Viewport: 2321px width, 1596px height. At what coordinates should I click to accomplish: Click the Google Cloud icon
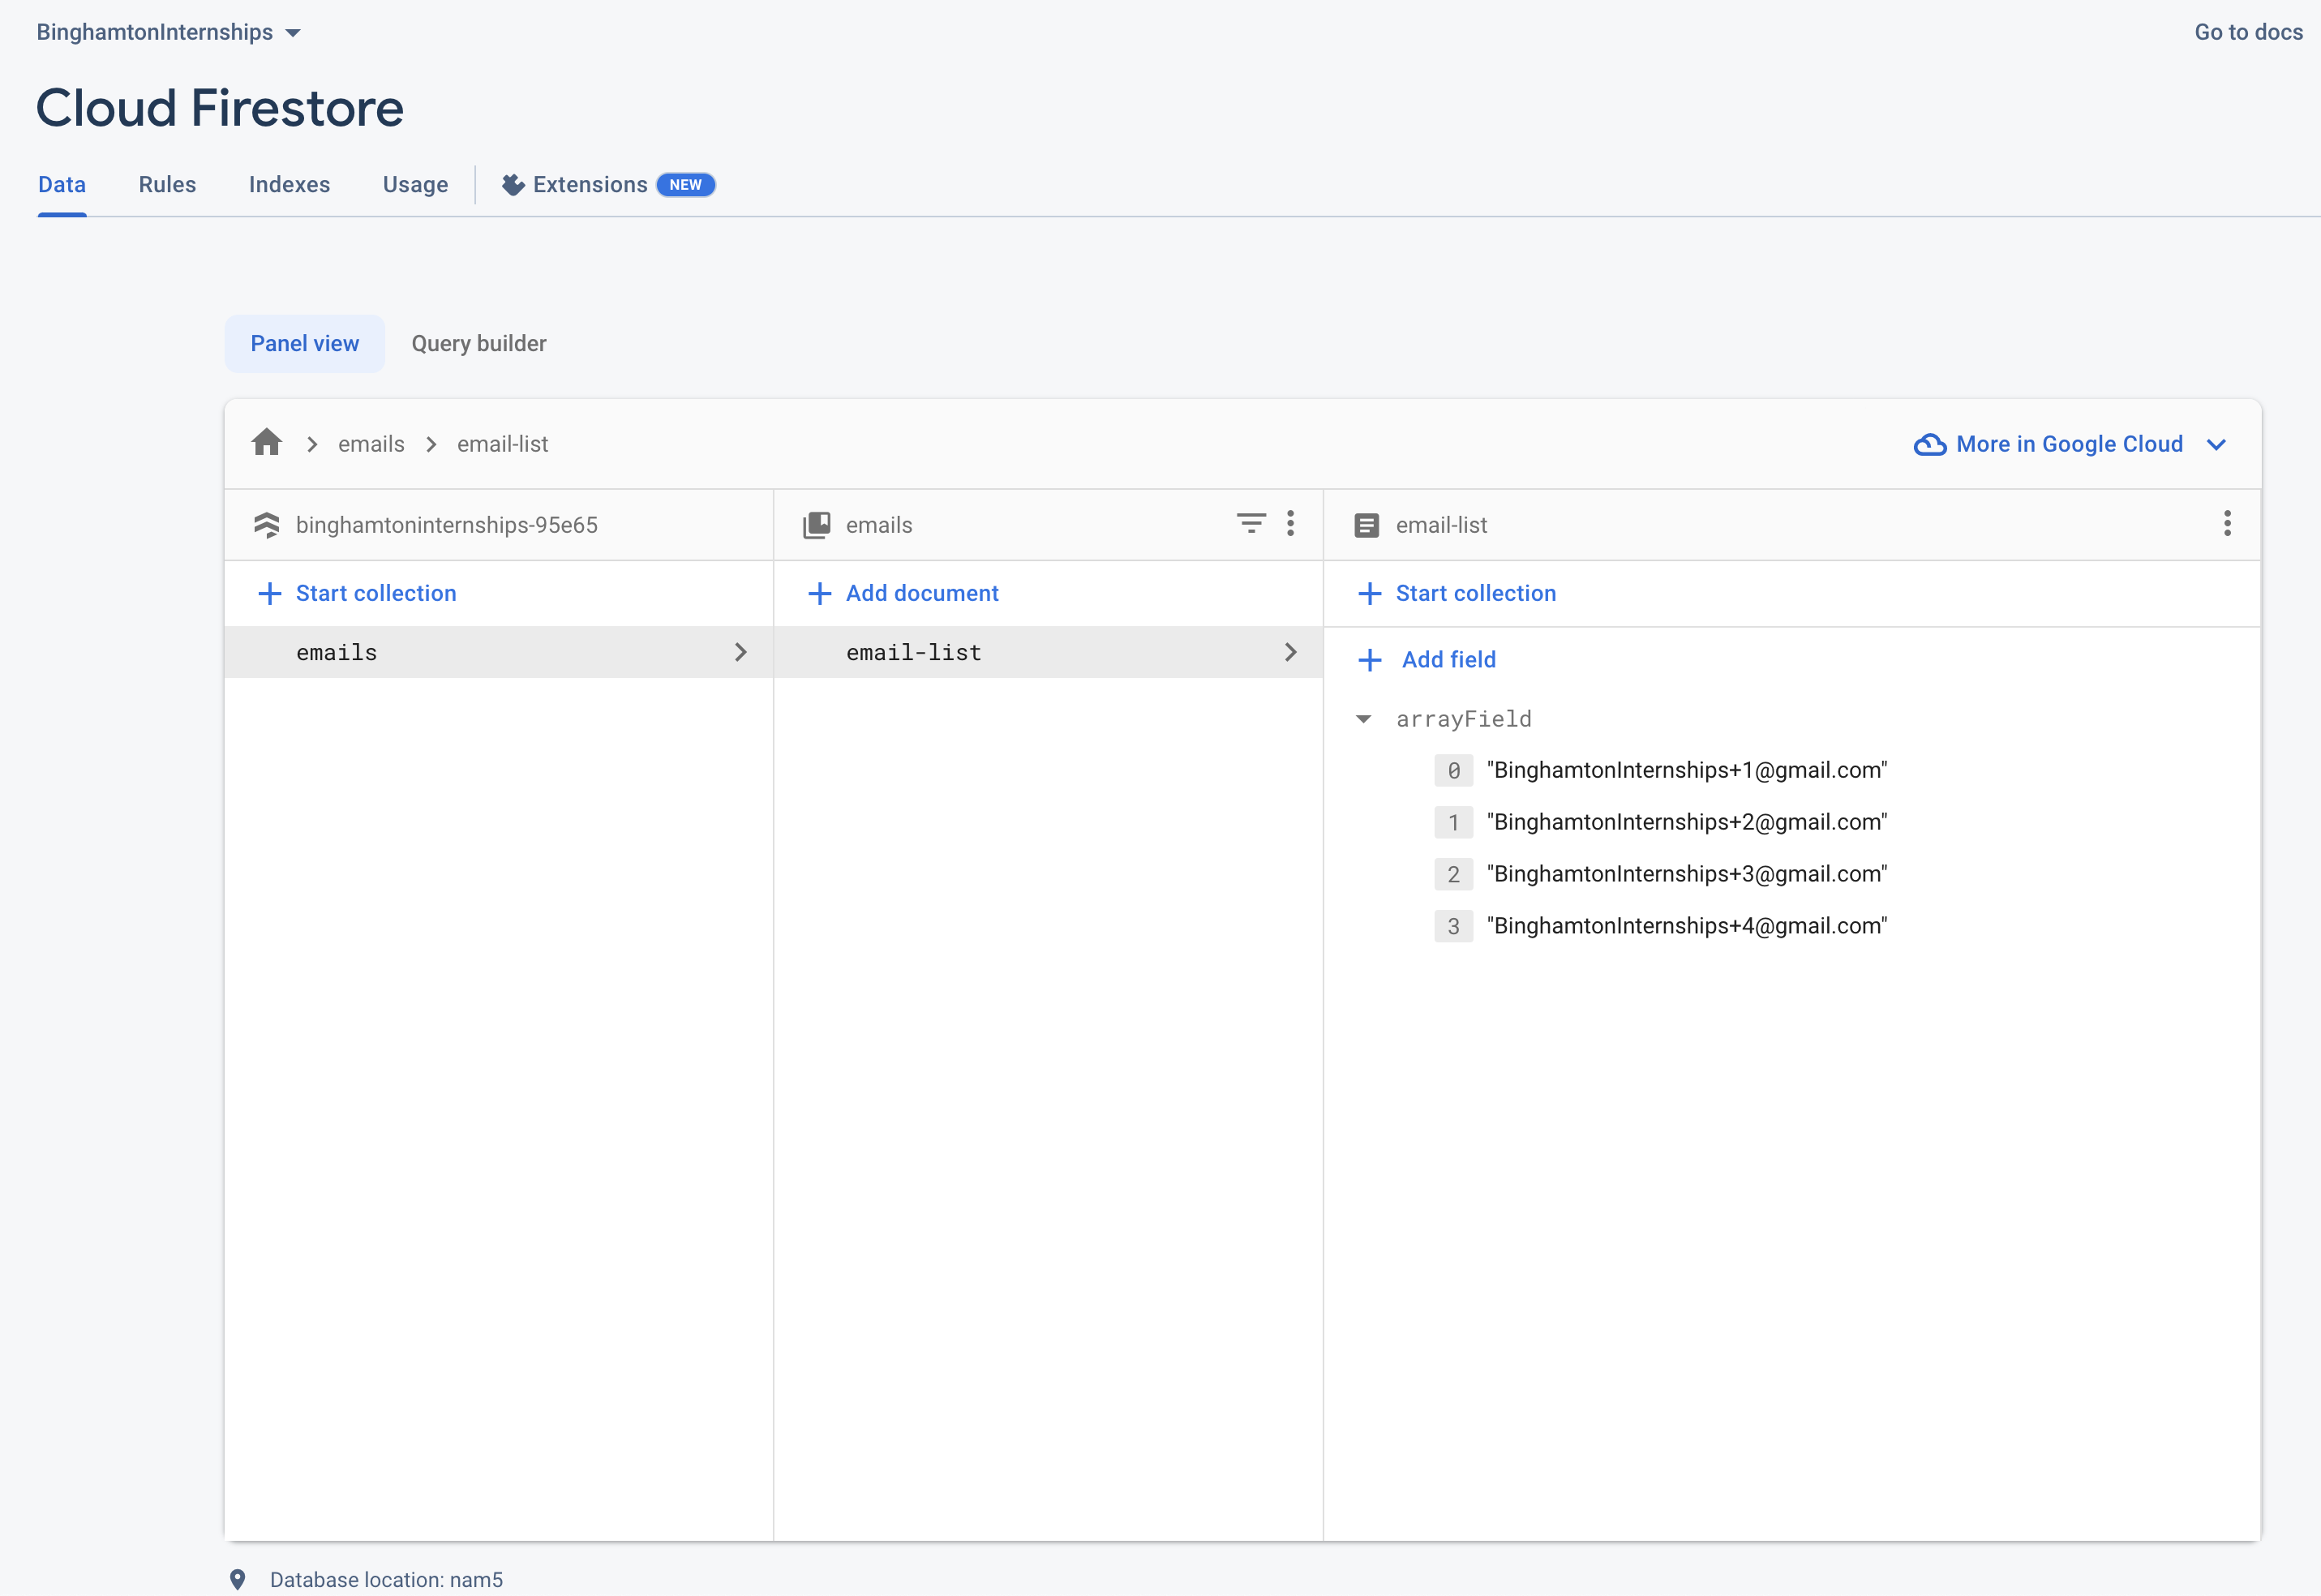pyautogui.click(x=1929, y=444)
